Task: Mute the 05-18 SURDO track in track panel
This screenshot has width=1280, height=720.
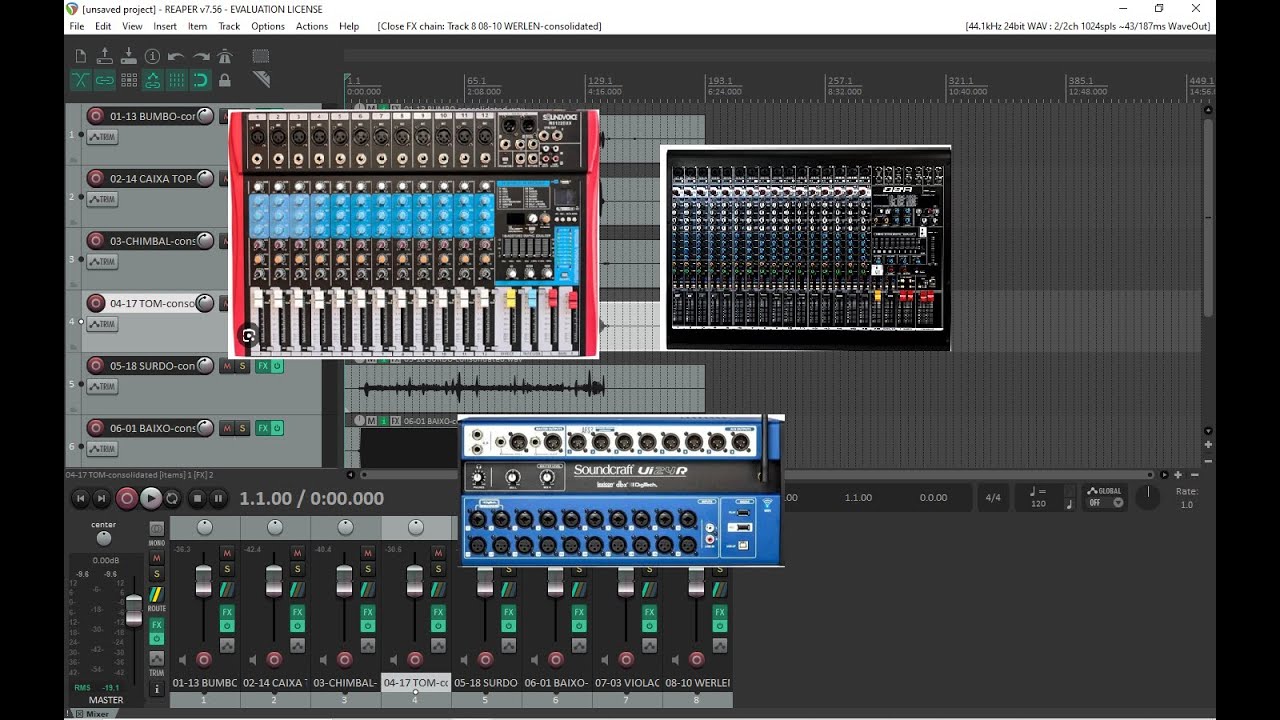Action: [x=227, y=366]
